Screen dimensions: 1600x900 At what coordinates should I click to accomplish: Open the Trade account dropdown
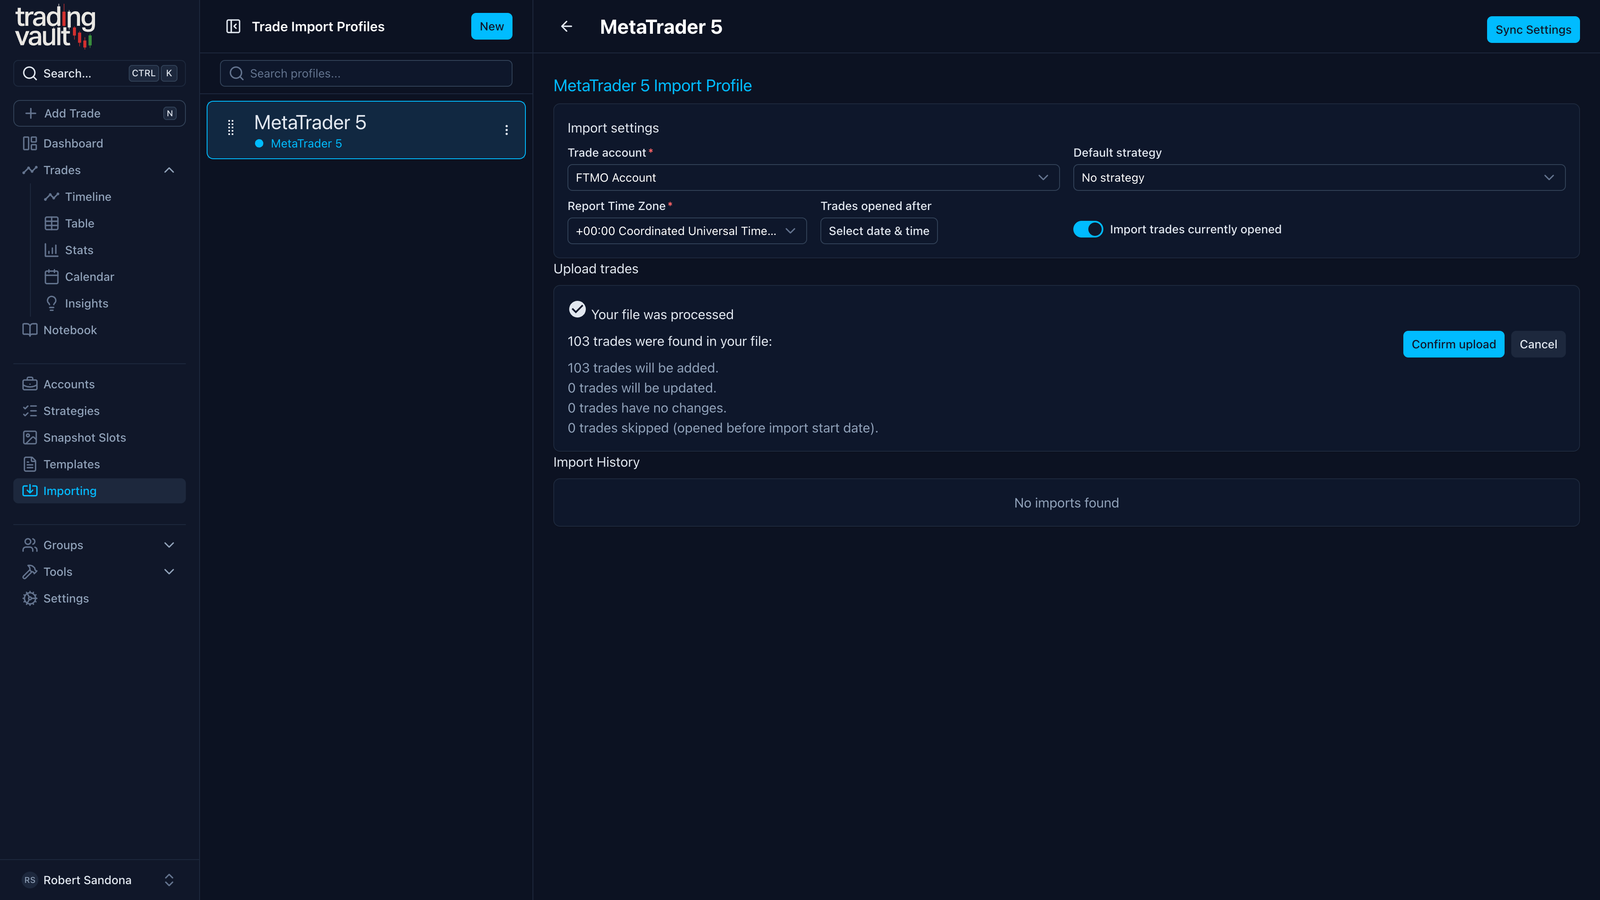pos(812,178)
